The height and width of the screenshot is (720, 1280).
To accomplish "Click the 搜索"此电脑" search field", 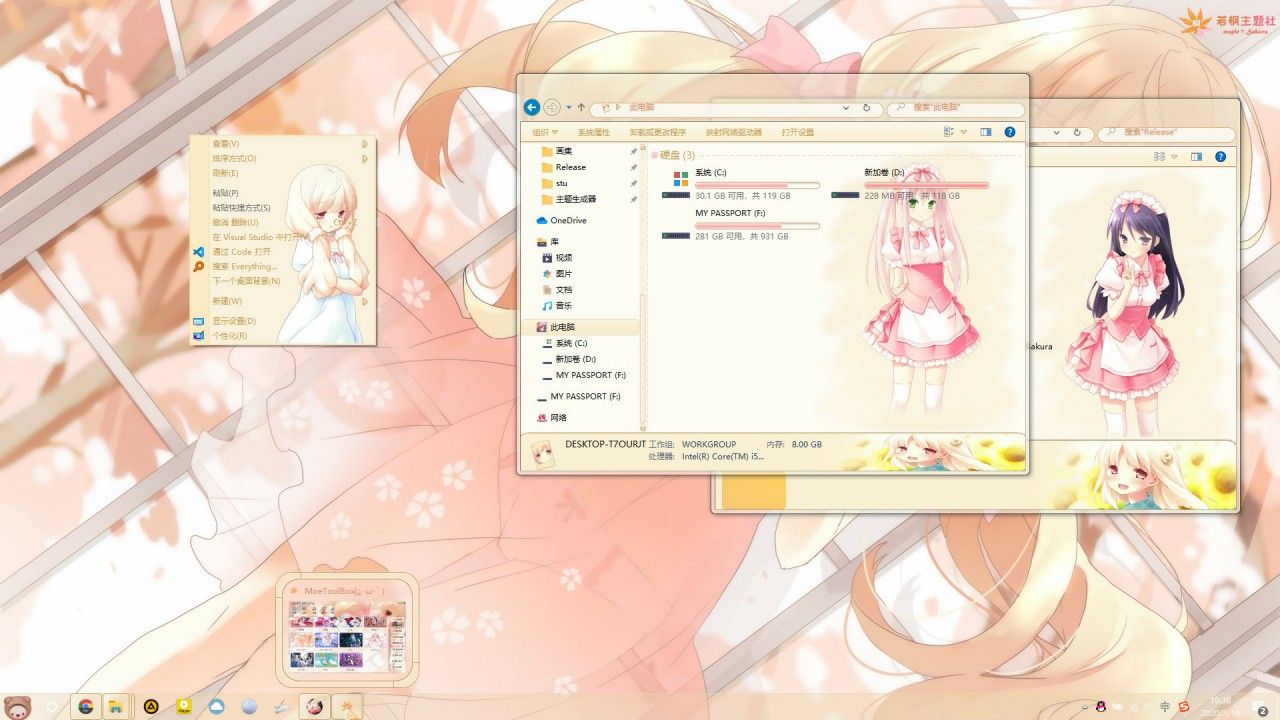I will pyautogui.click(x=956, y=108).
